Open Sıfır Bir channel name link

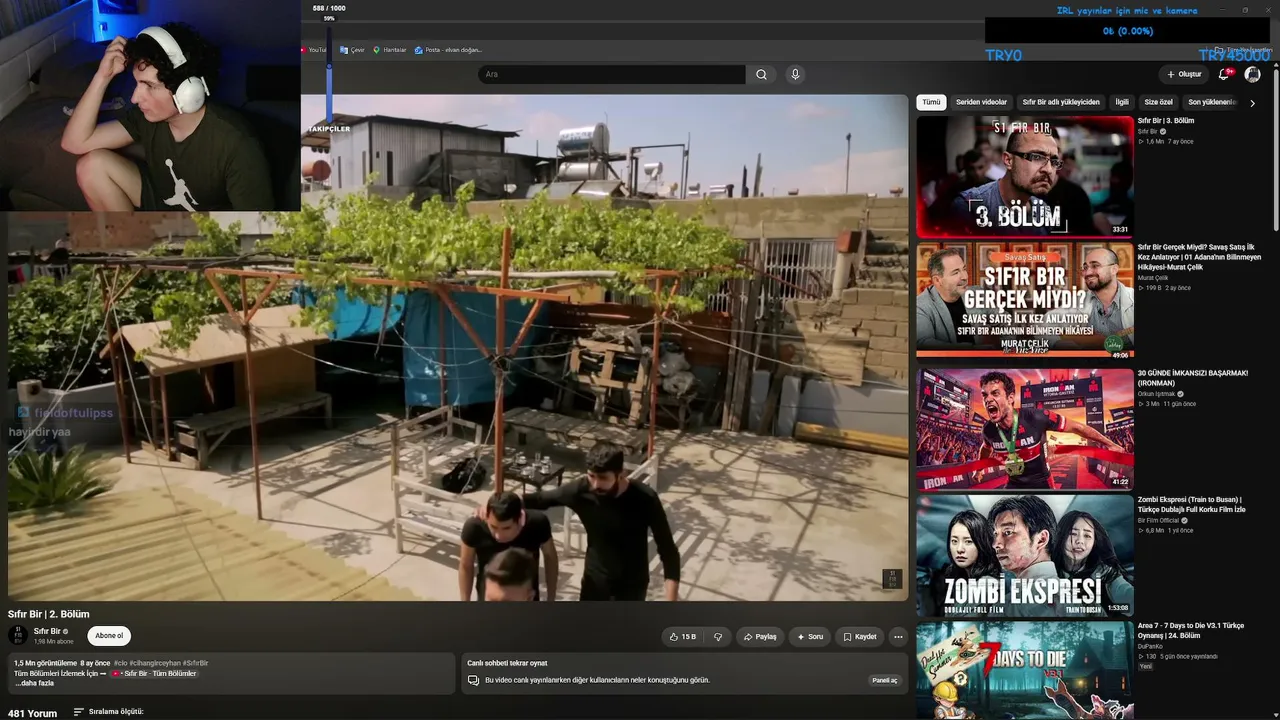[47, 631]
